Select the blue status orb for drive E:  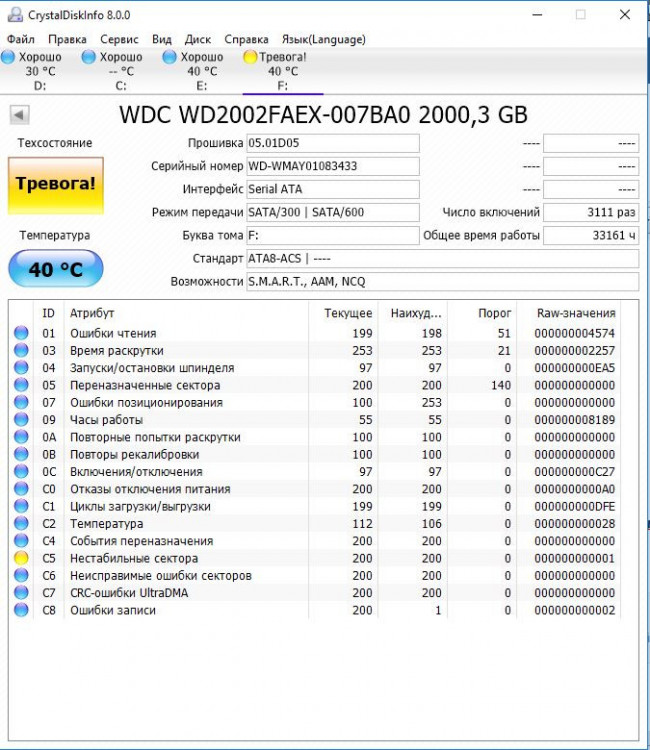point(169,57)
